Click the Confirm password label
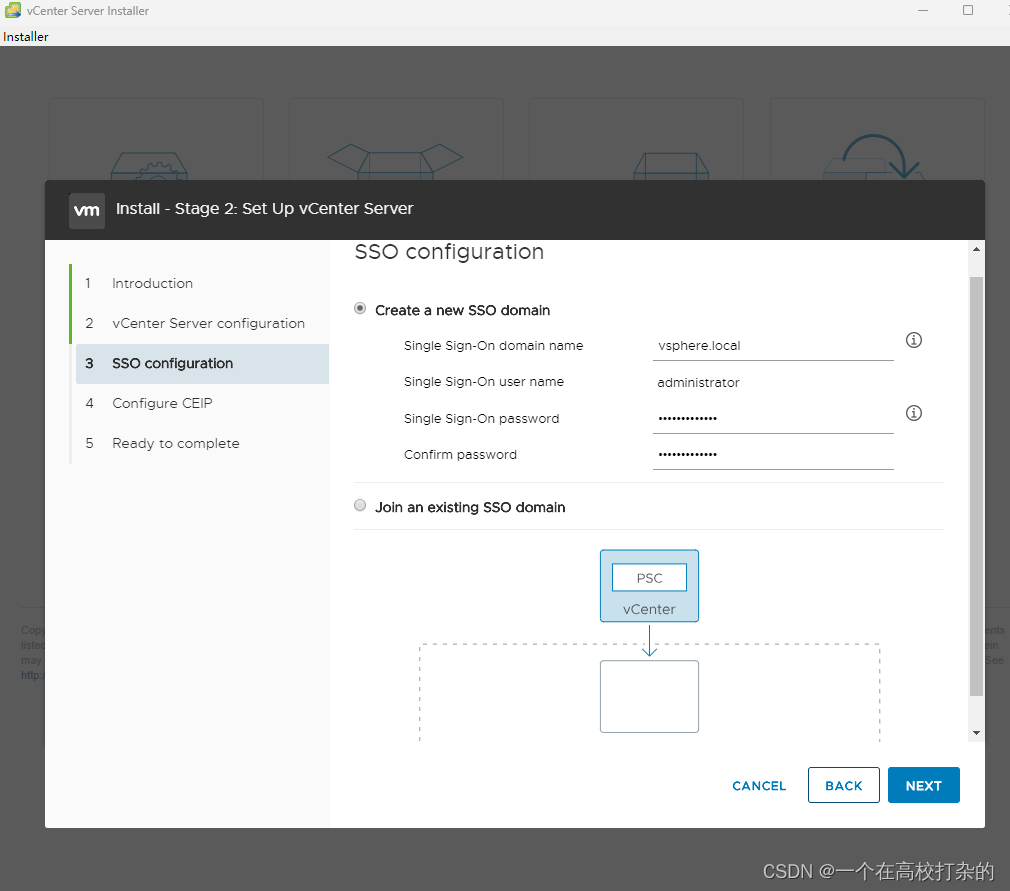This screenshot has height=891, width=1010. click(461, 455)
